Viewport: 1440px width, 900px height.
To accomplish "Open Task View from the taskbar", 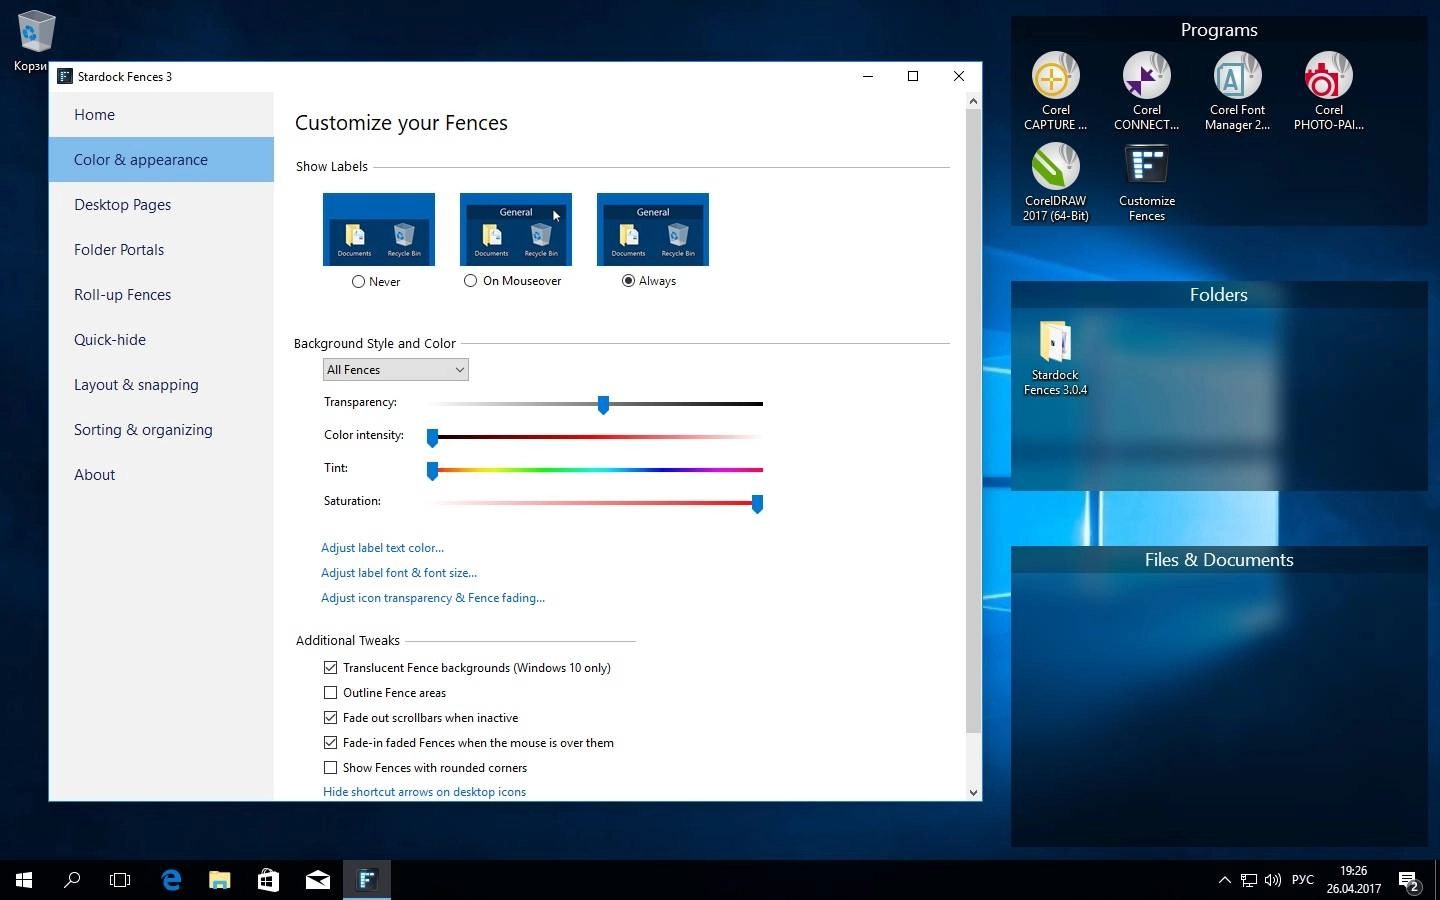I will [120, 880].
